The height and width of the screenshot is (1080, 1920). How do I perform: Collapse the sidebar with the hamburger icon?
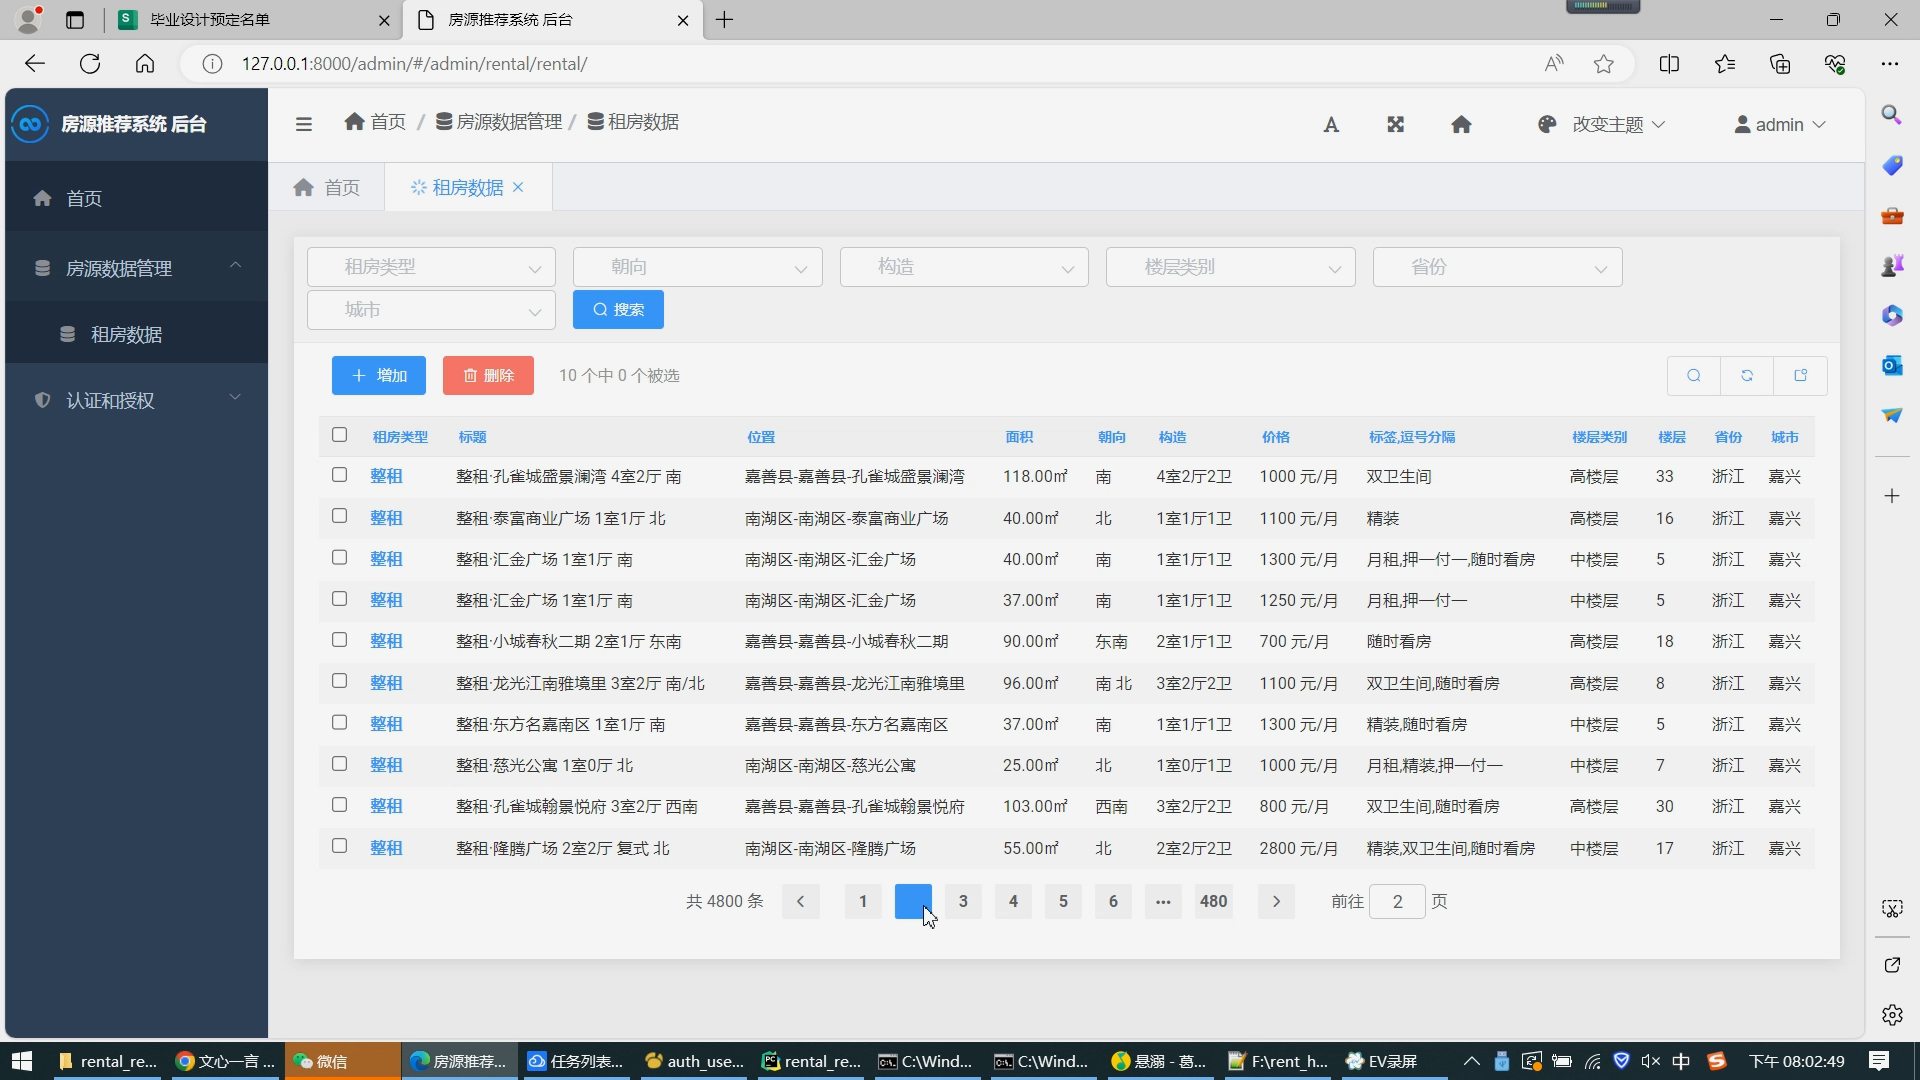tap(303, 124)
